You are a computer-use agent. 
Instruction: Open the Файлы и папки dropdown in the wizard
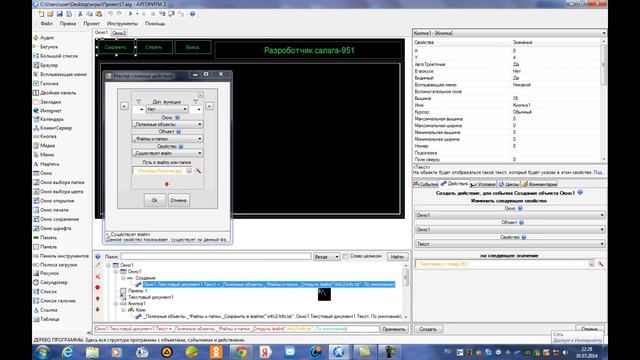pyautogui.click(x=168, y=139)
